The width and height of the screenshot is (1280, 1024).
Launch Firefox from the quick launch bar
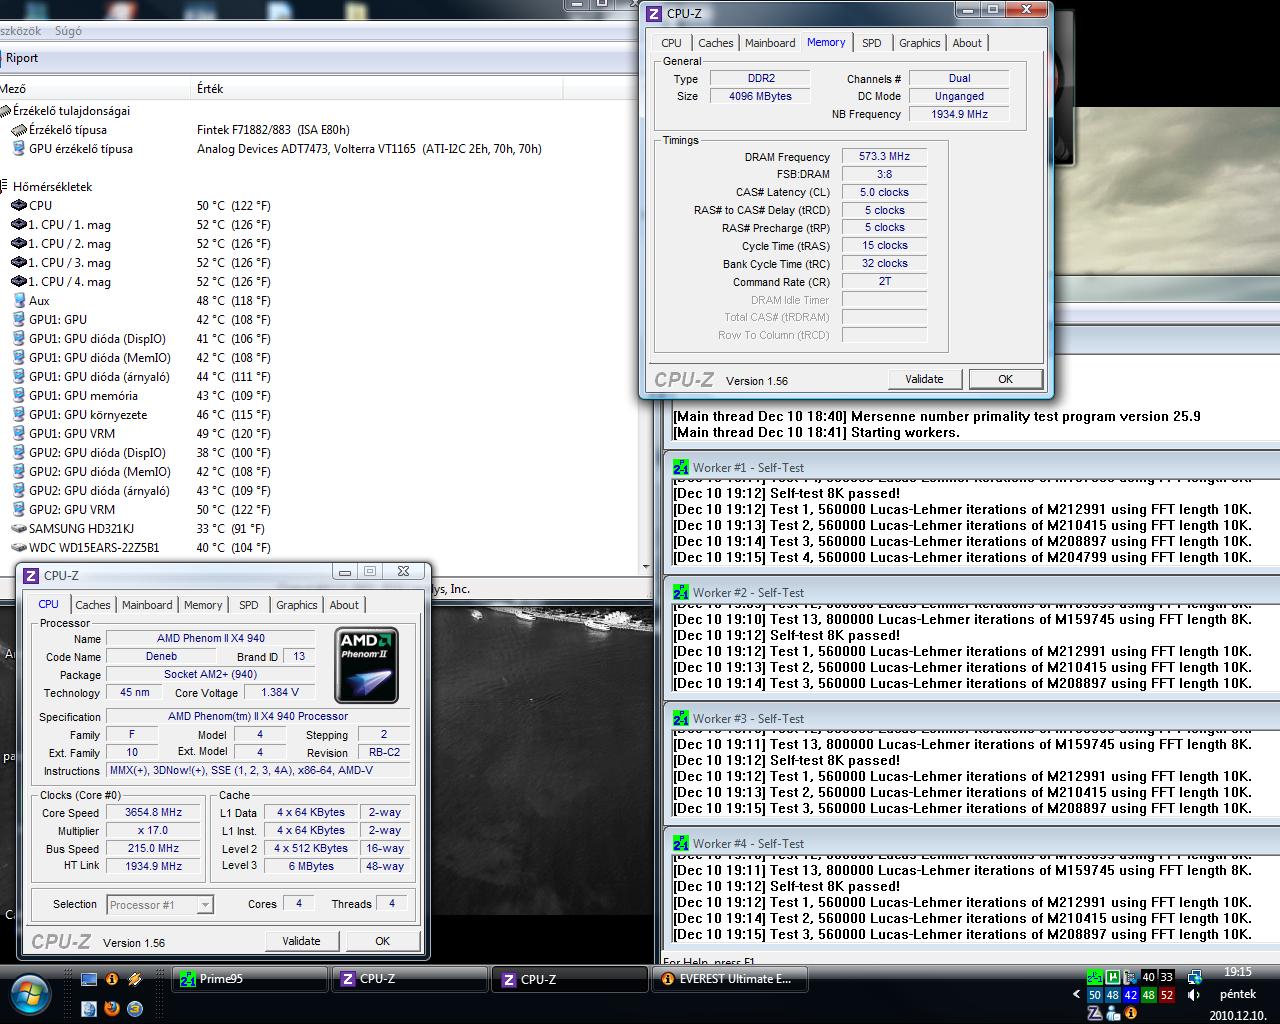click(112, 1009)
